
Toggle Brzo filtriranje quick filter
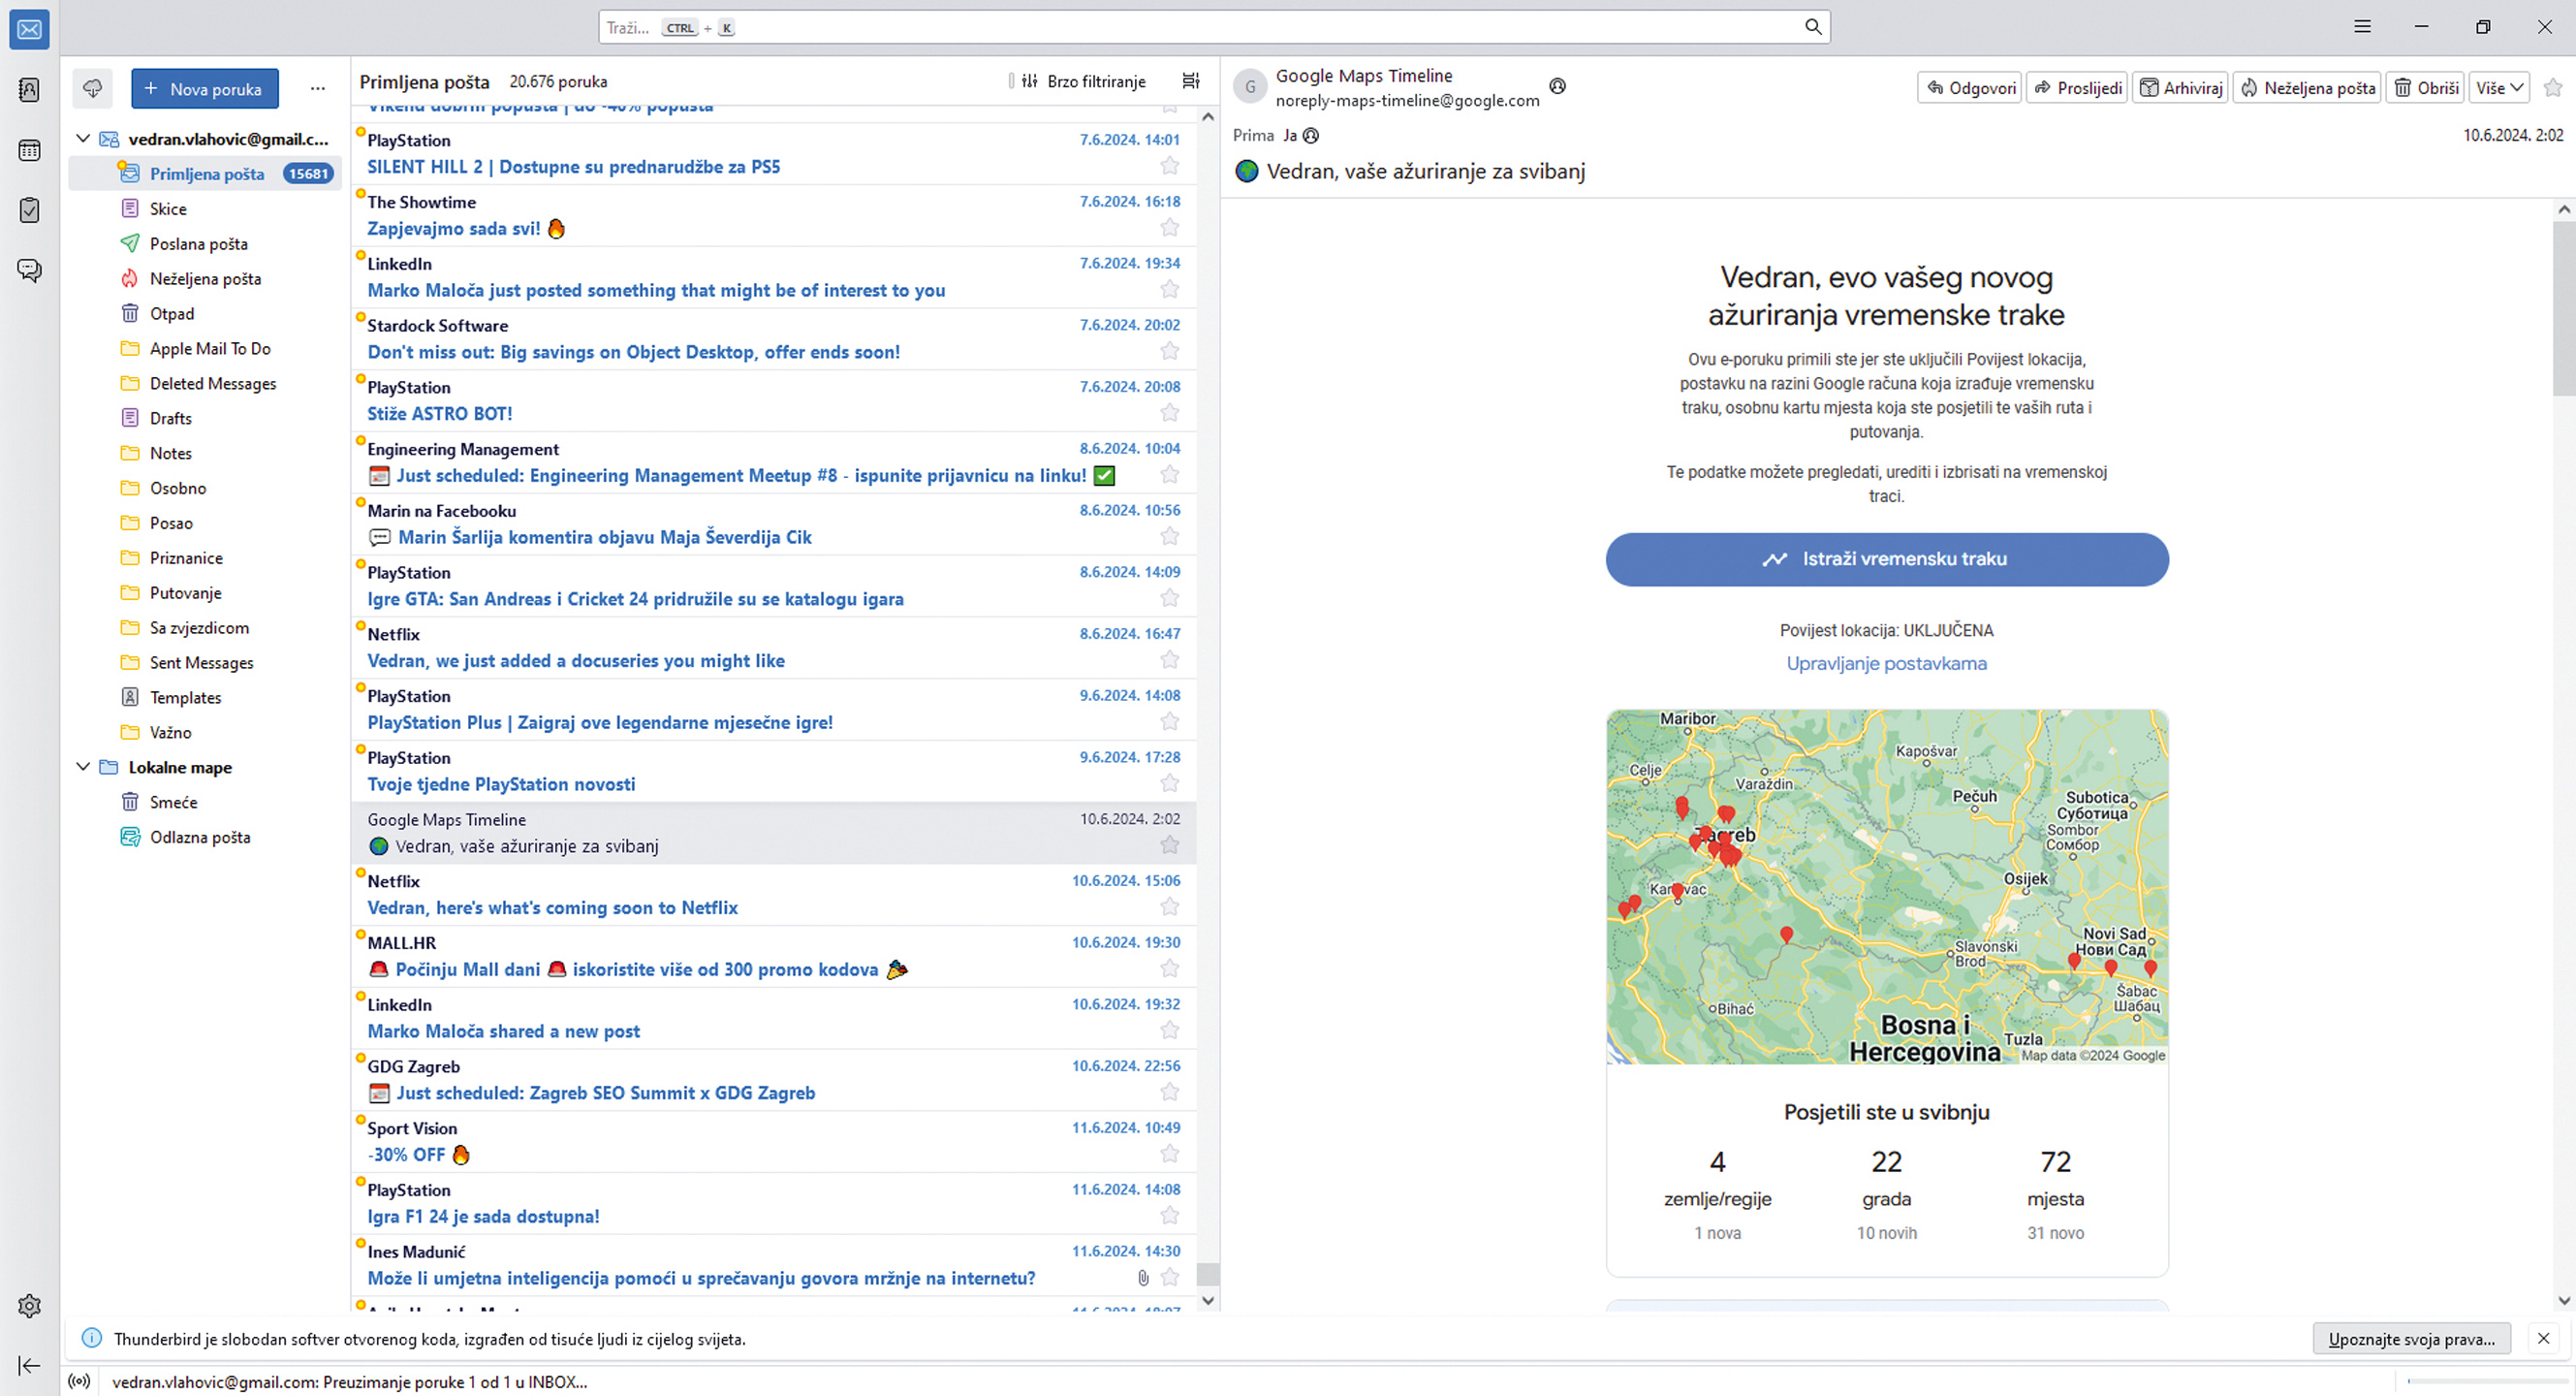pyautogui.click(x=1084, y=81)
